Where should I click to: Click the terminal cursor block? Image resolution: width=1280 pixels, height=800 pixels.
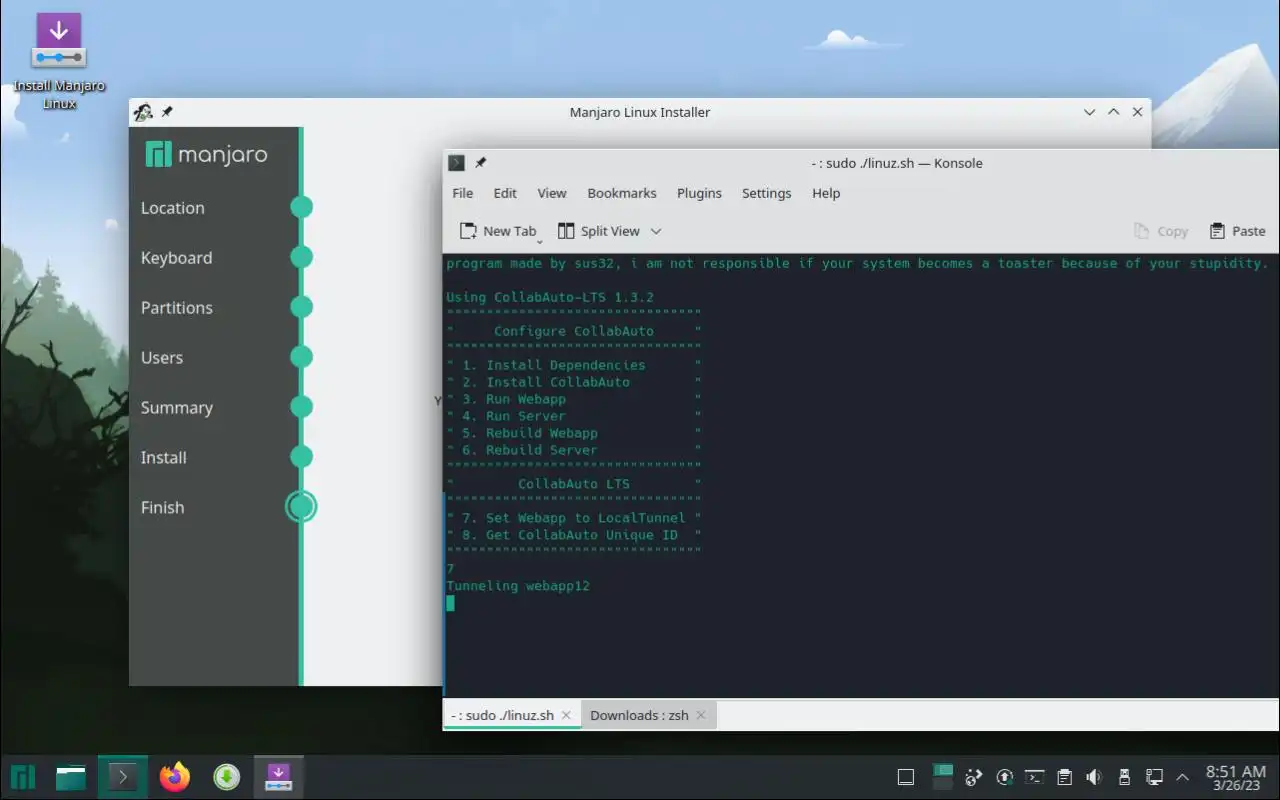click(x=450, y=603)
